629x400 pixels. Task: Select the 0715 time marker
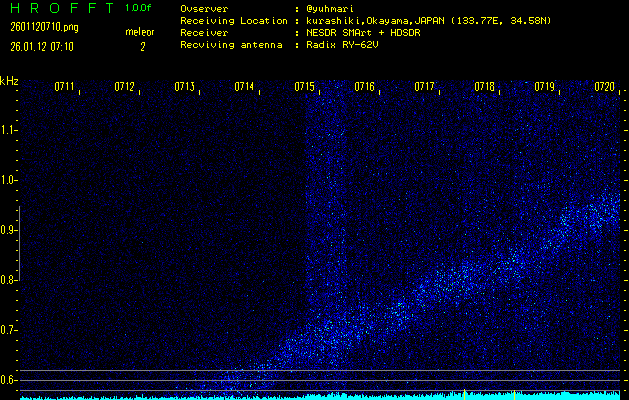(305, 87)
